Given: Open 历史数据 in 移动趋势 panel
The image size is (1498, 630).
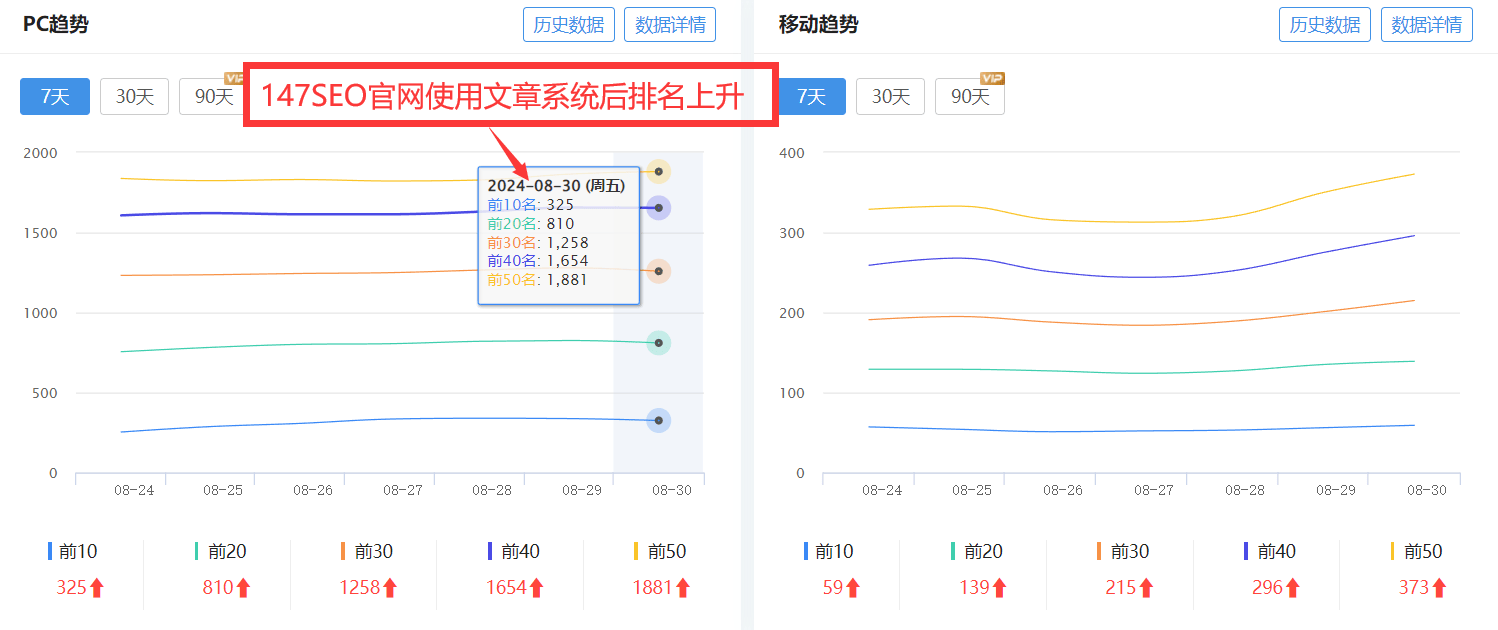Looking at the screenshot, I should [1325, 25].
